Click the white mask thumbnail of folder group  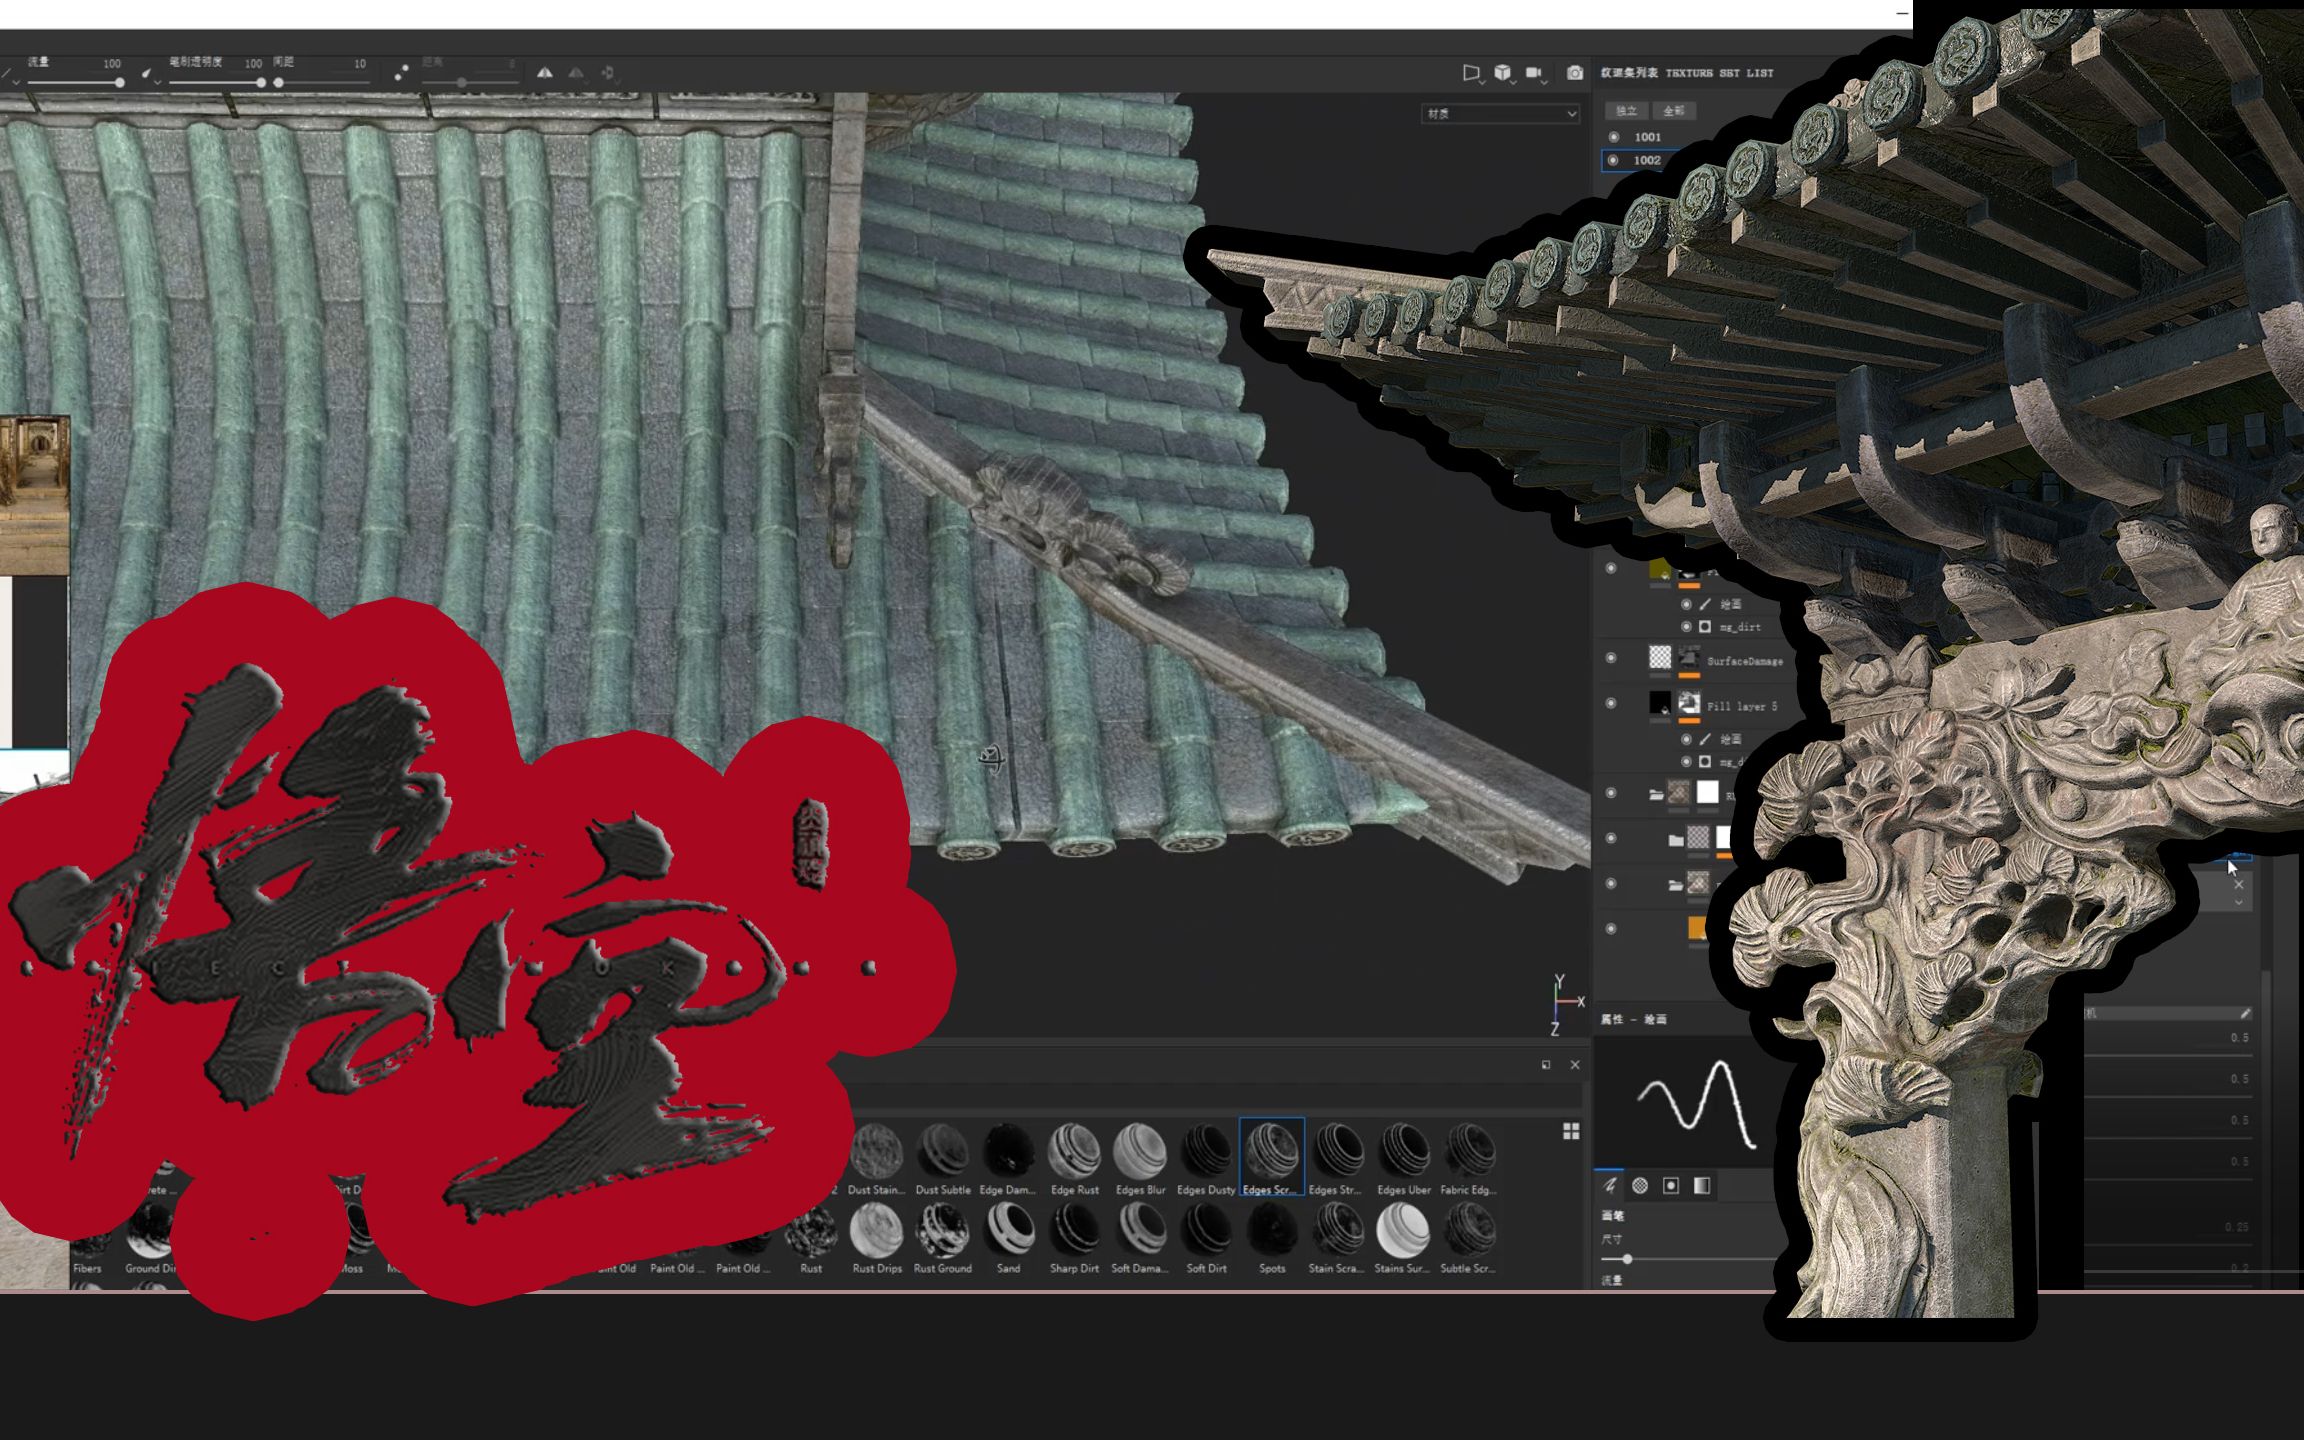coord(1707,792)
